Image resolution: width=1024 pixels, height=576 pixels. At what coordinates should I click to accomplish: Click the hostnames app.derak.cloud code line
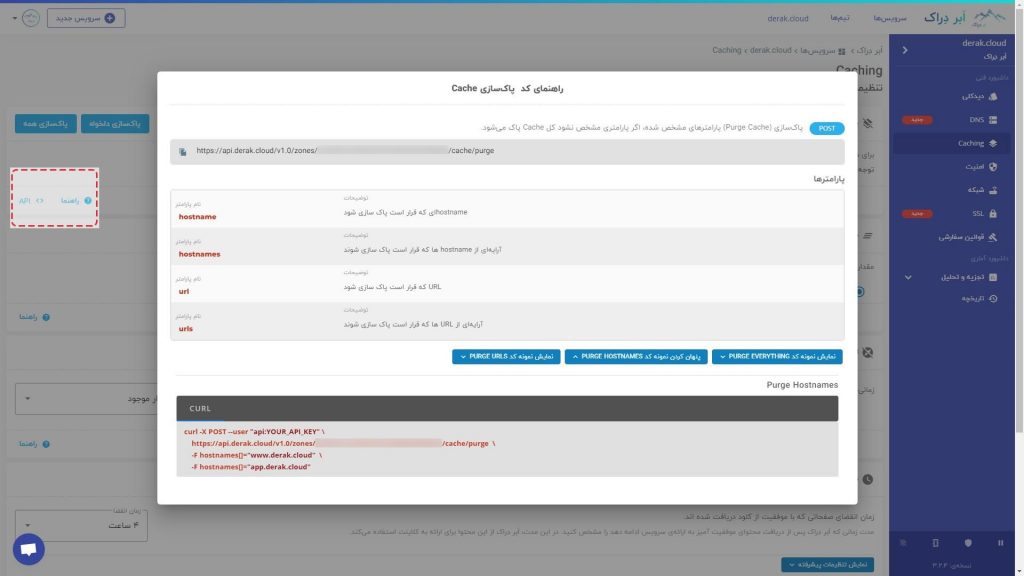(x=251, y=467)
